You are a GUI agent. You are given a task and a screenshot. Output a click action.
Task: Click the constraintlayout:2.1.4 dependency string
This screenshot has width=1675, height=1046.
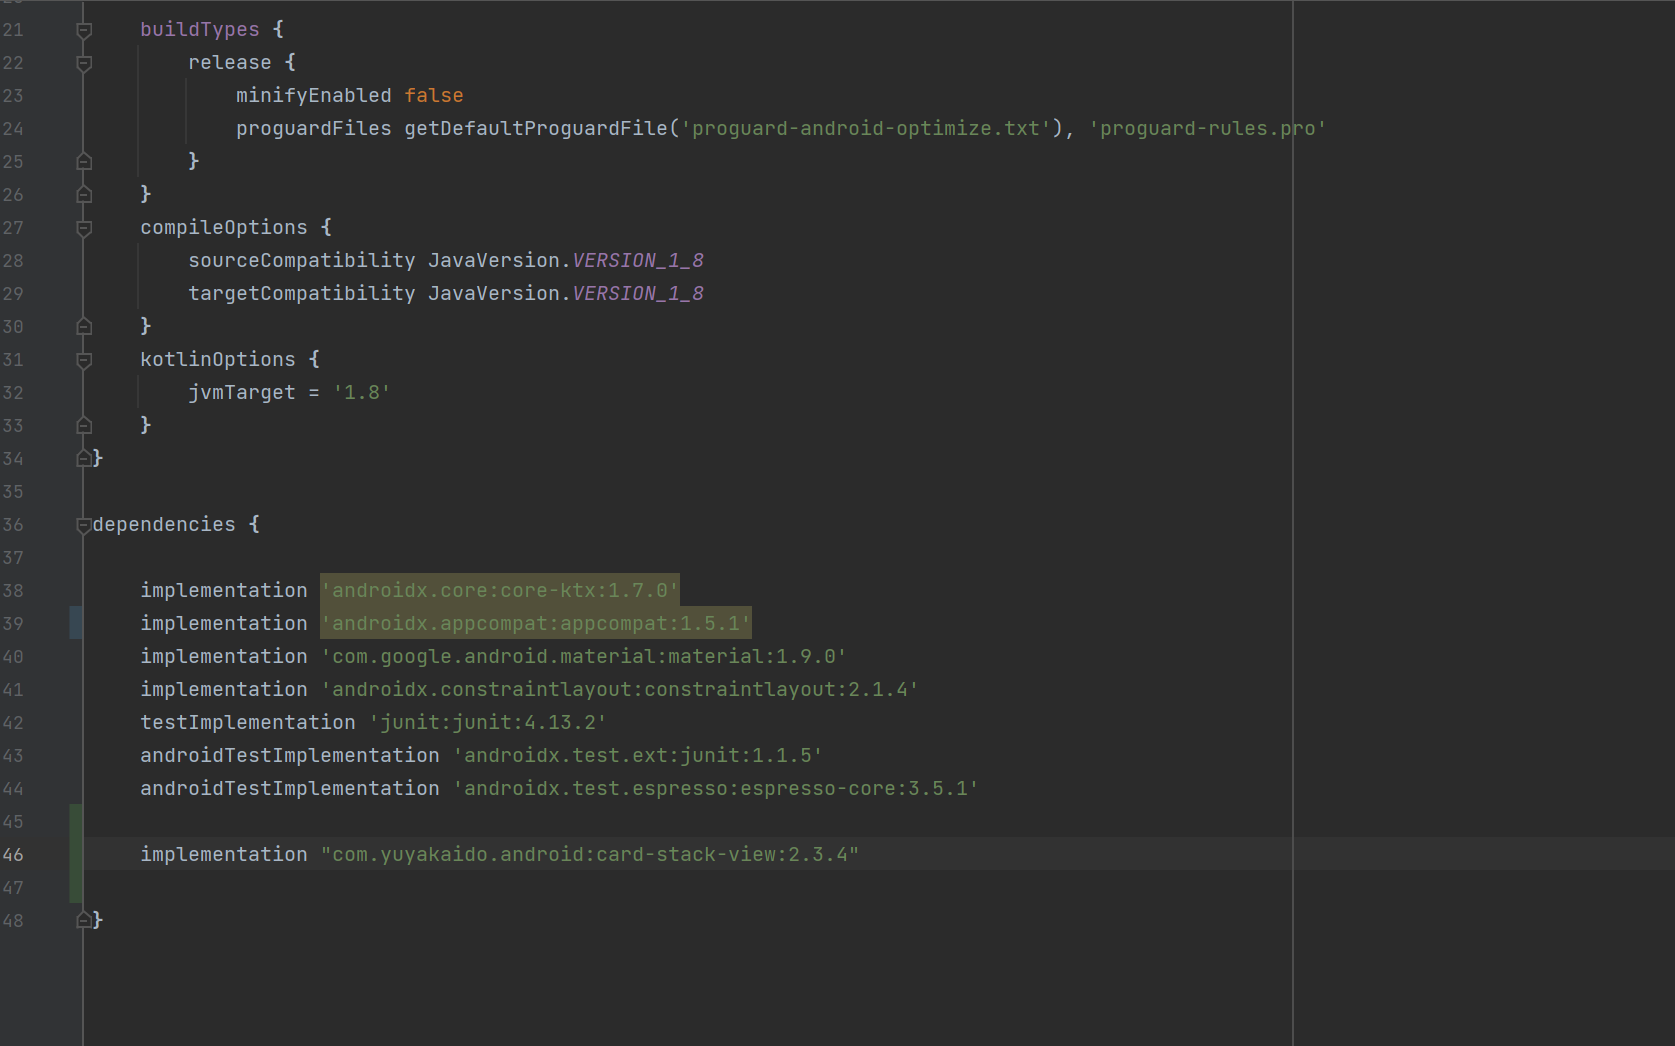point(620,689)
